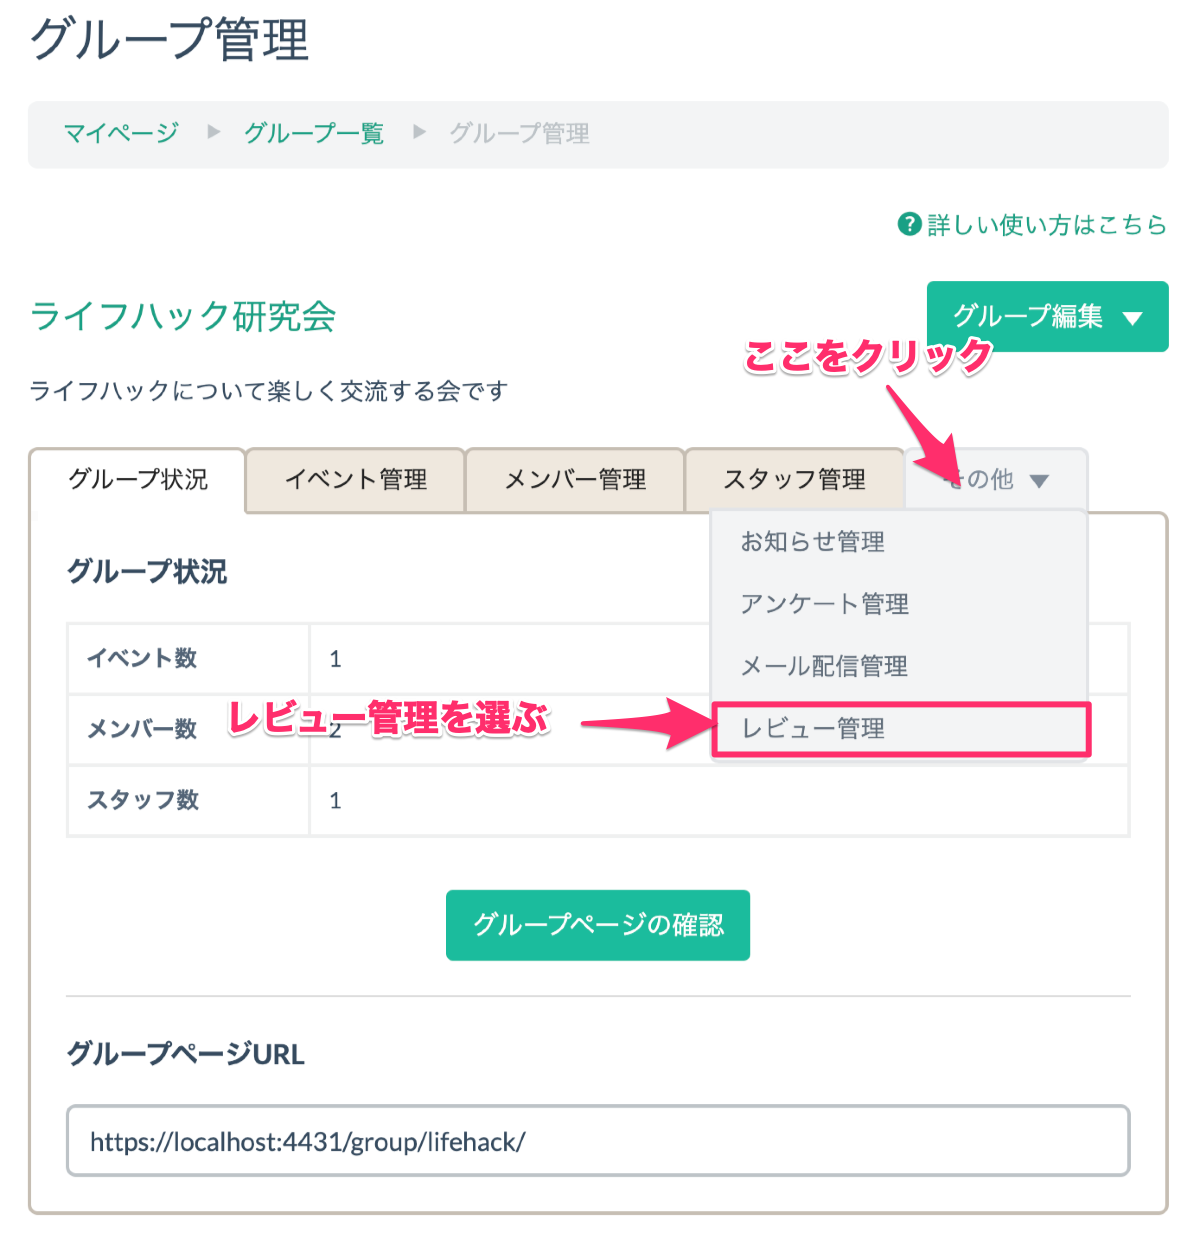Screen dimensions: 1200x1239
Task: Open メール配信管理 from the menu
Action: pyautogui.click(x=824, y=666)
